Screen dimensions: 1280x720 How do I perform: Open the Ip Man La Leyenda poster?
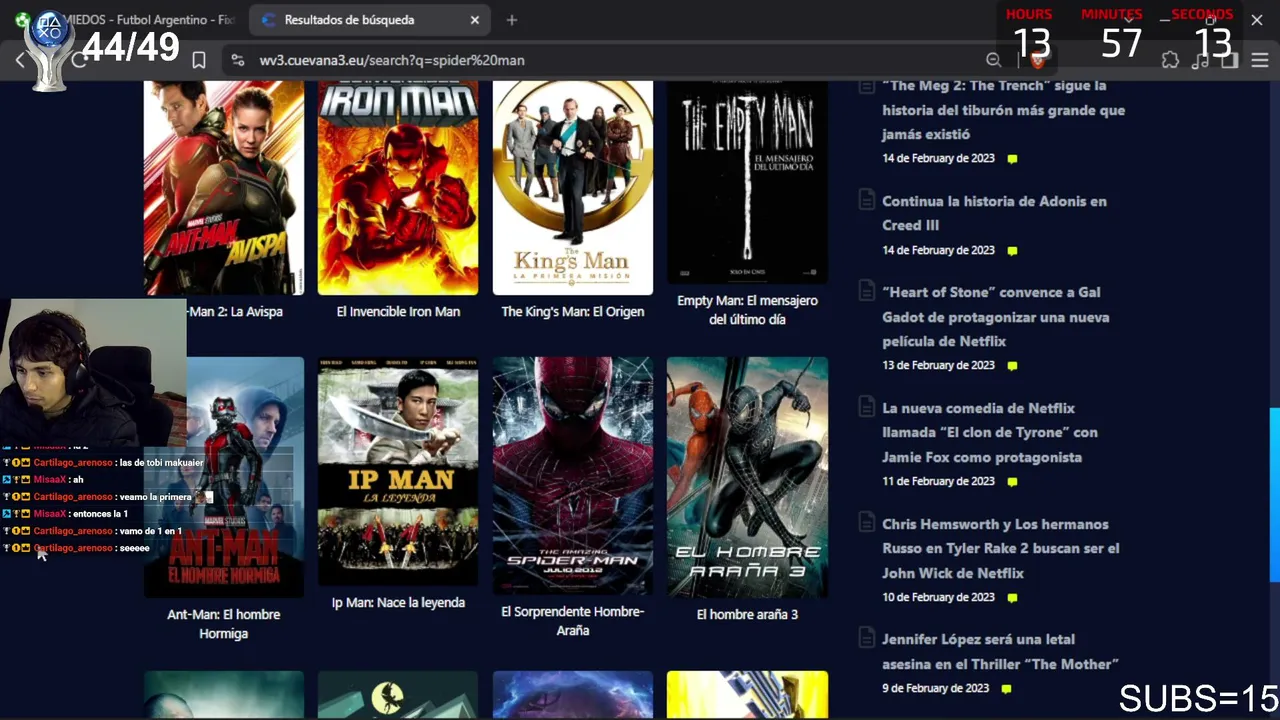coord(398,471)
